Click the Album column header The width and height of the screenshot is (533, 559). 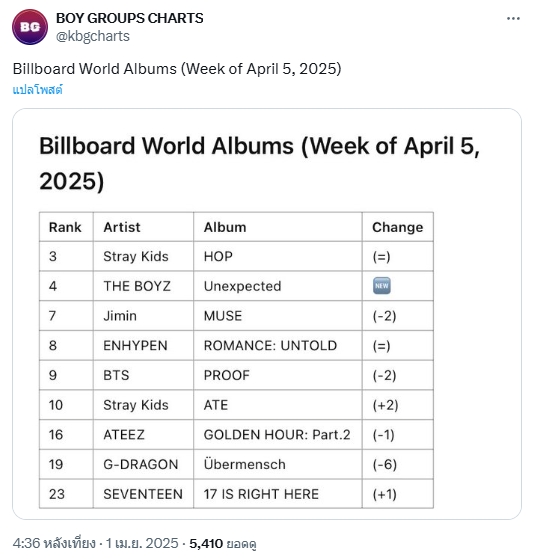click(278, 227)
